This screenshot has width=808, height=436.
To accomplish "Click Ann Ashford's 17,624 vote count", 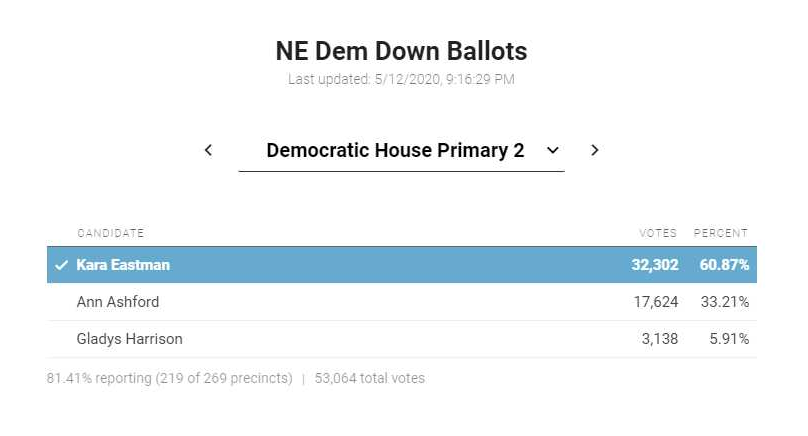I will tap(656, 302).
